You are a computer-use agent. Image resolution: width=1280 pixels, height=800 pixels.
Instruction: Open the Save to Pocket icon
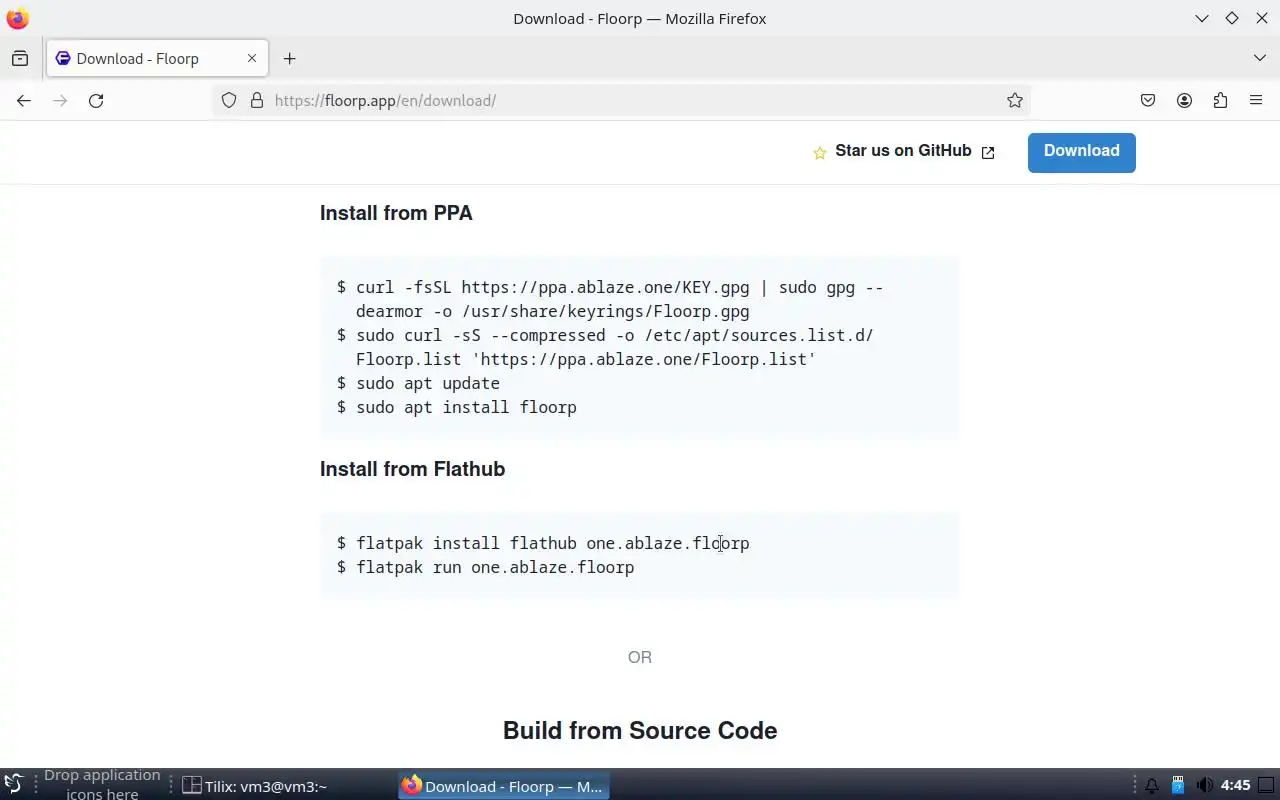tap(1148, 100)
